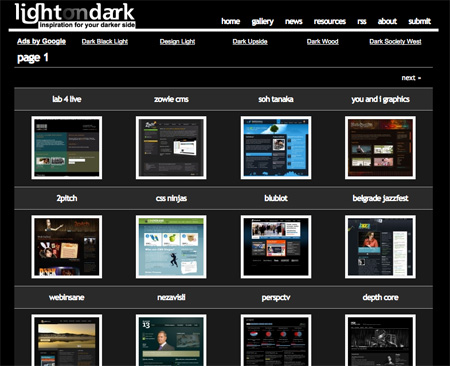Open the you and i graphics thumbnail
Image resolution: width=450 pixels, height=366 pixels.
click(x=380, y=148)
